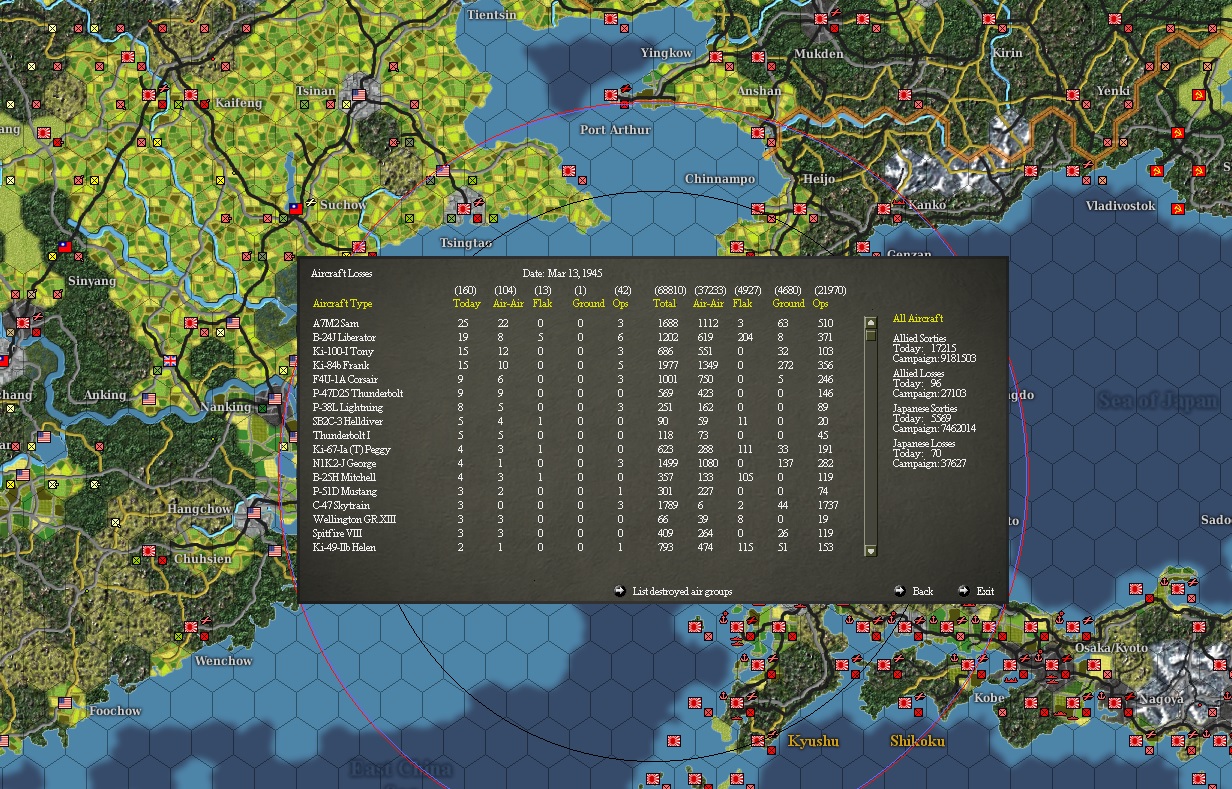This screenshot has width=1232, height=789.
Task: Sort by campaign Flak column header
Action: click(742, 303)
